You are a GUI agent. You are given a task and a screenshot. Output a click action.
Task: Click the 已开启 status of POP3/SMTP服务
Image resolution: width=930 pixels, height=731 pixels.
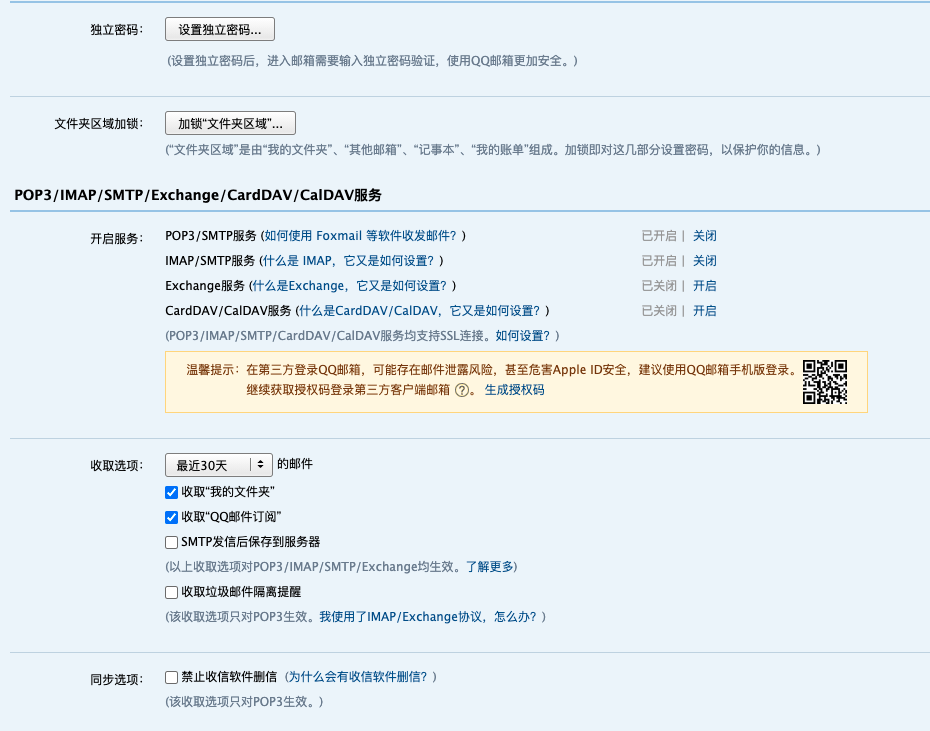point(659,236)
